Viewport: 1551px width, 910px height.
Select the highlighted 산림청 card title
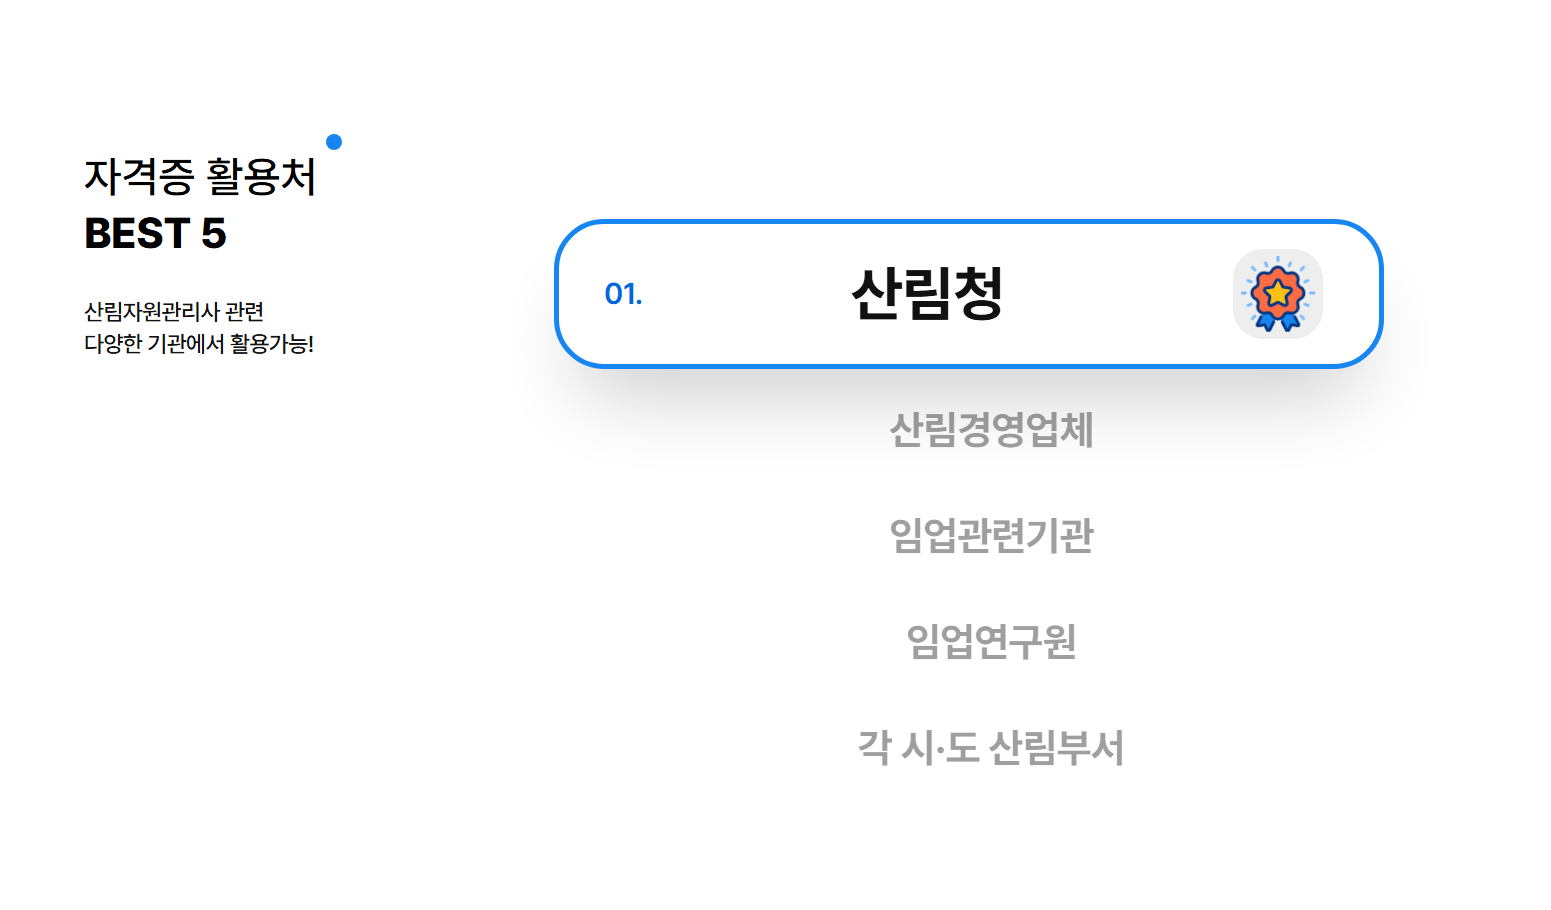(x=927, y=294)
